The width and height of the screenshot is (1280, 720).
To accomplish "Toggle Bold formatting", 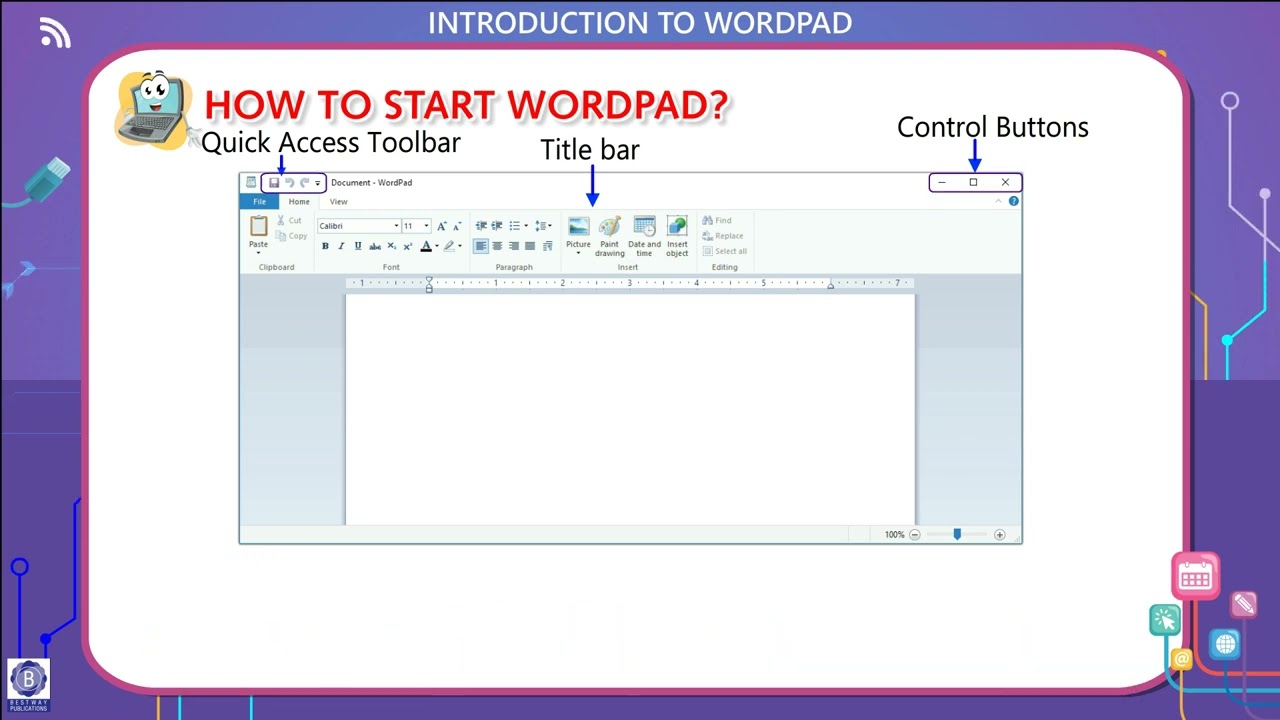I will pos(325,246).
